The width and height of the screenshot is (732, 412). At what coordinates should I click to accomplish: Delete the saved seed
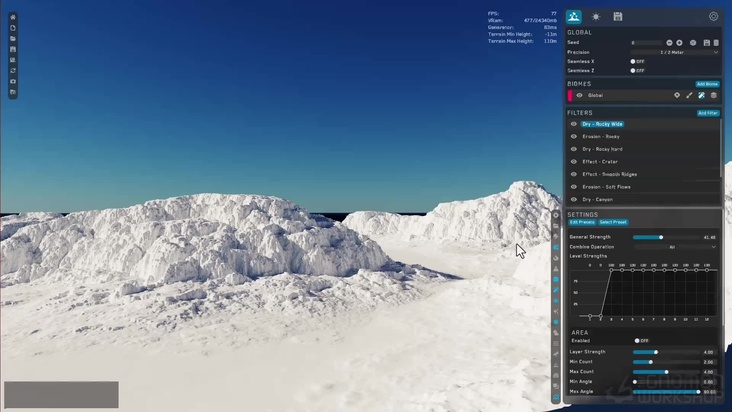click(x=716, y=43)
